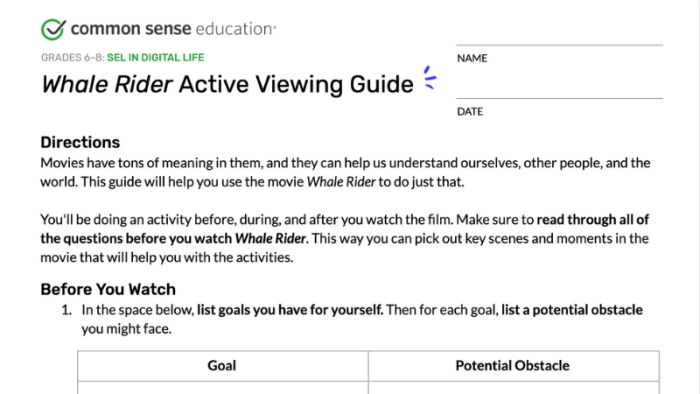Click the blank line above DATE

tap(559, 98)
